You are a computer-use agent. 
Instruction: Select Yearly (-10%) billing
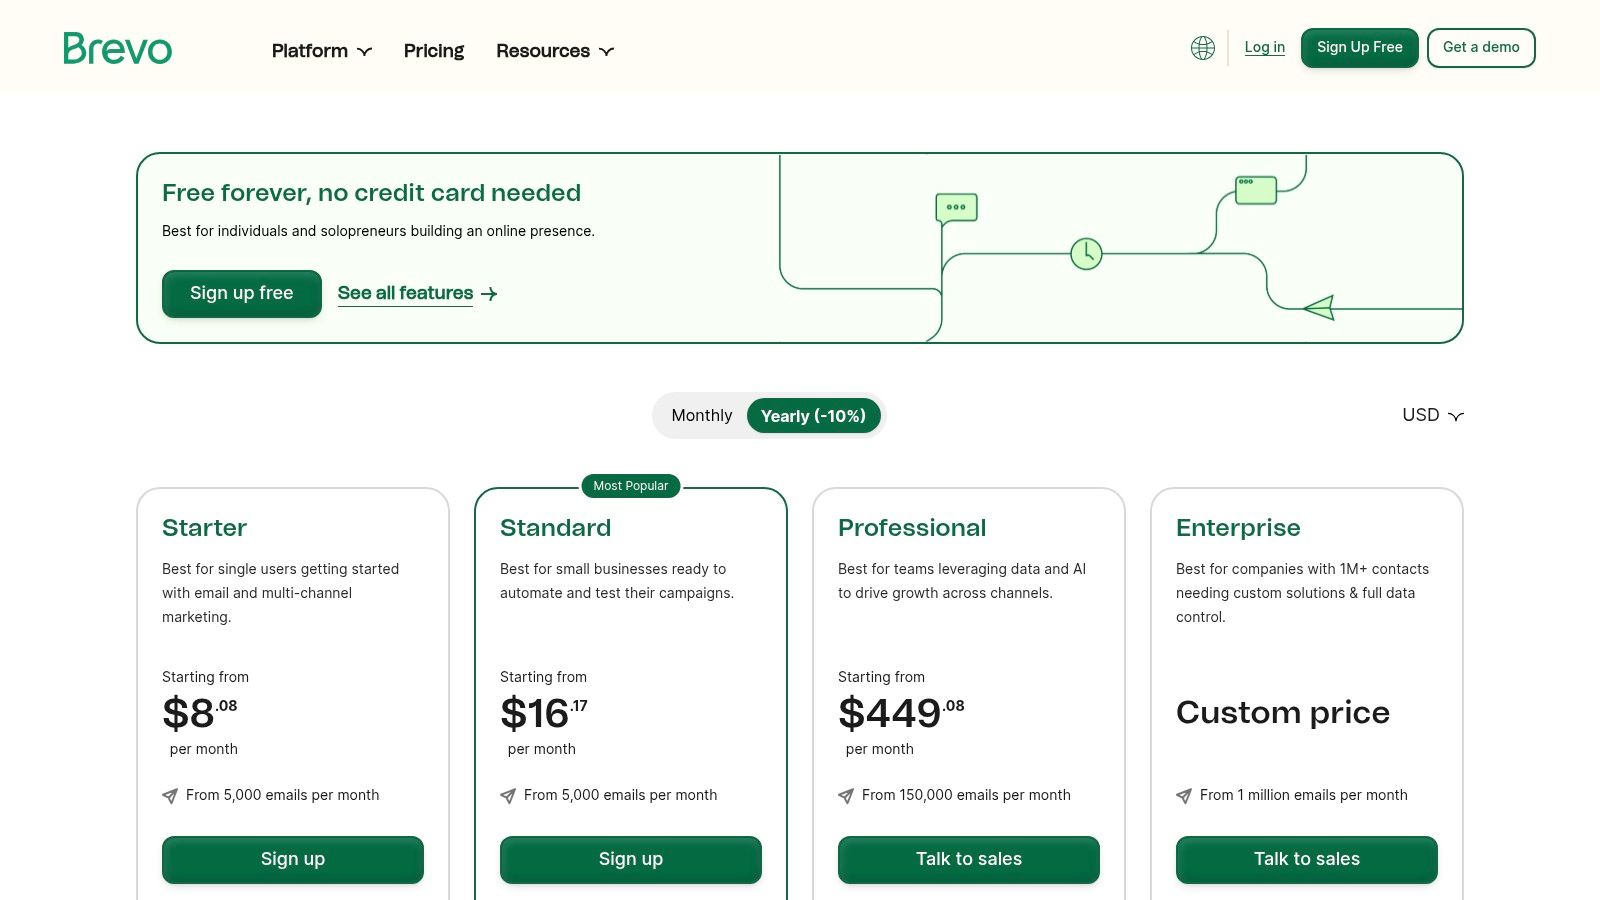813,416
